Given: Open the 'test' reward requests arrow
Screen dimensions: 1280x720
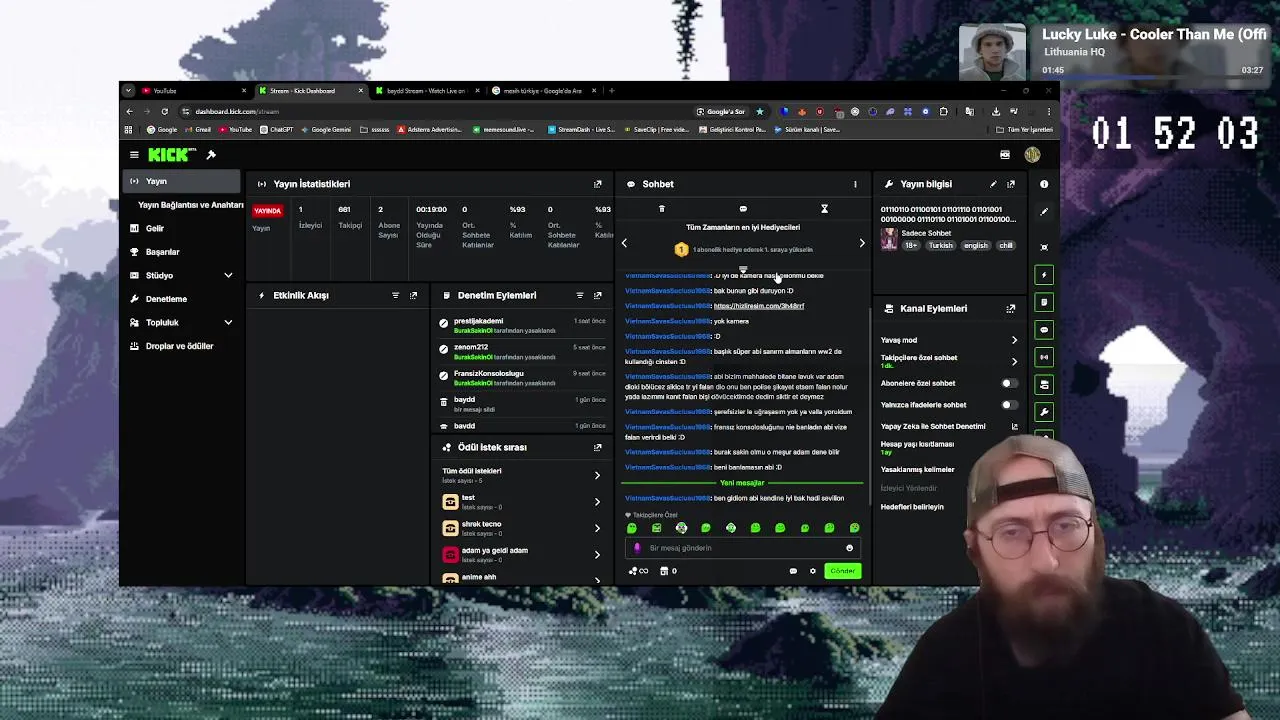Looking at the screenshot, I should point(597,502).
